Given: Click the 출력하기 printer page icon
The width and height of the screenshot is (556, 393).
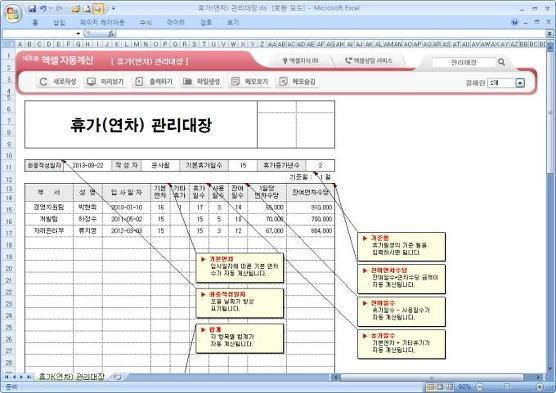Looking at the screenshot, I should point(139,82).
